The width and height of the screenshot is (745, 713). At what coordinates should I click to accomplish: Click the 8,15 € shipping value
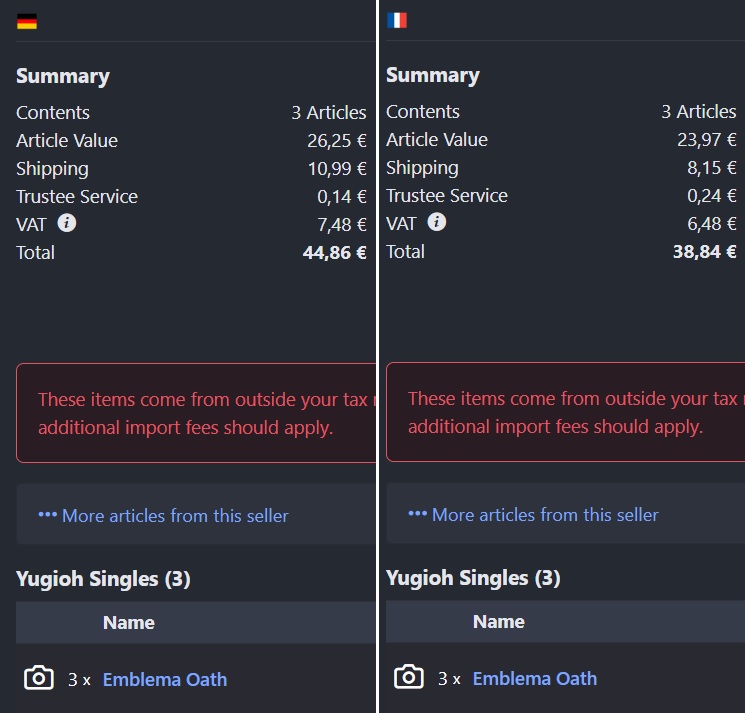coord(711,167)
